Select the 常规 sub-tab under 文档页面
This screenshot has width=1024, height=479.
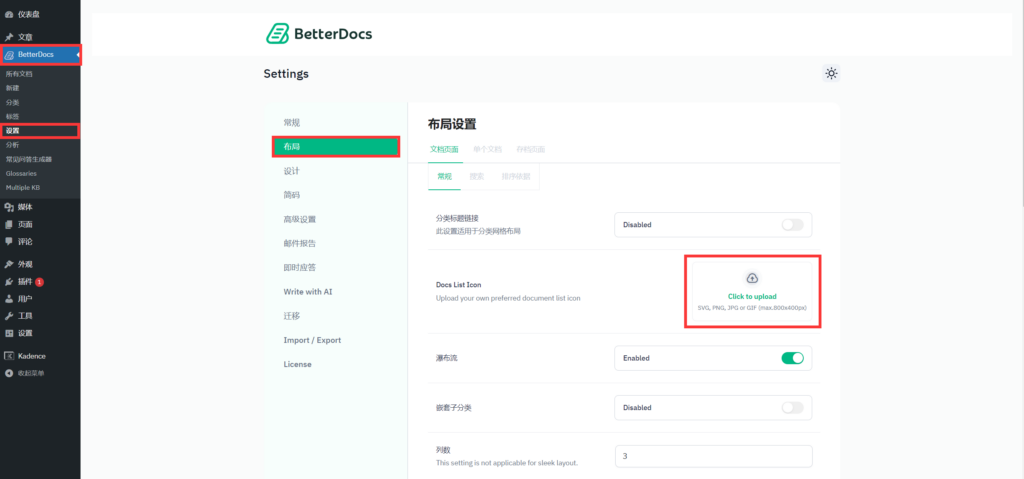coord(444,176)
